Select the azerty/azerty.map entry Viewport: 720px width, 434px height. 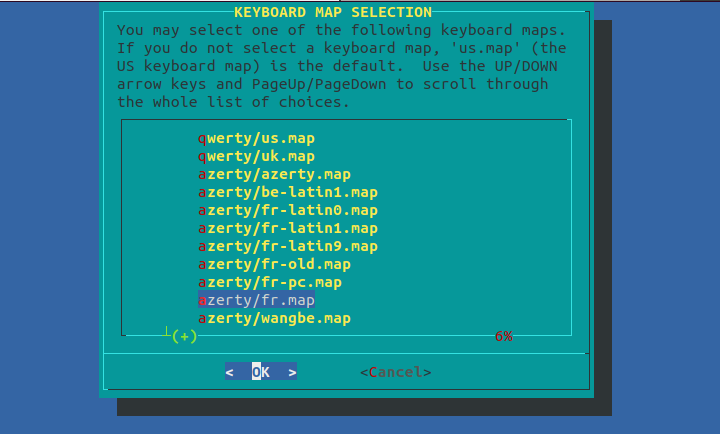point(274,174)
